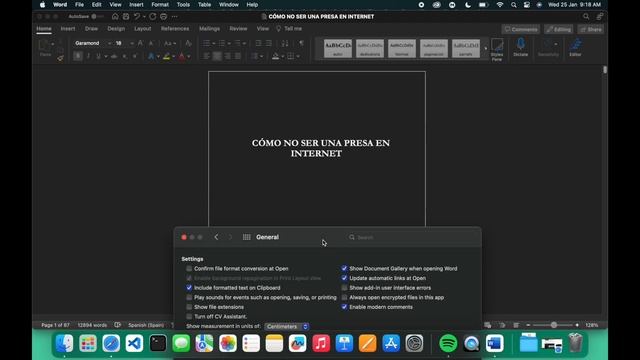The width and height of the screenshot is (640, 360).
Task: Toggle Show add-in user interface errors
Action: point(344,288)
